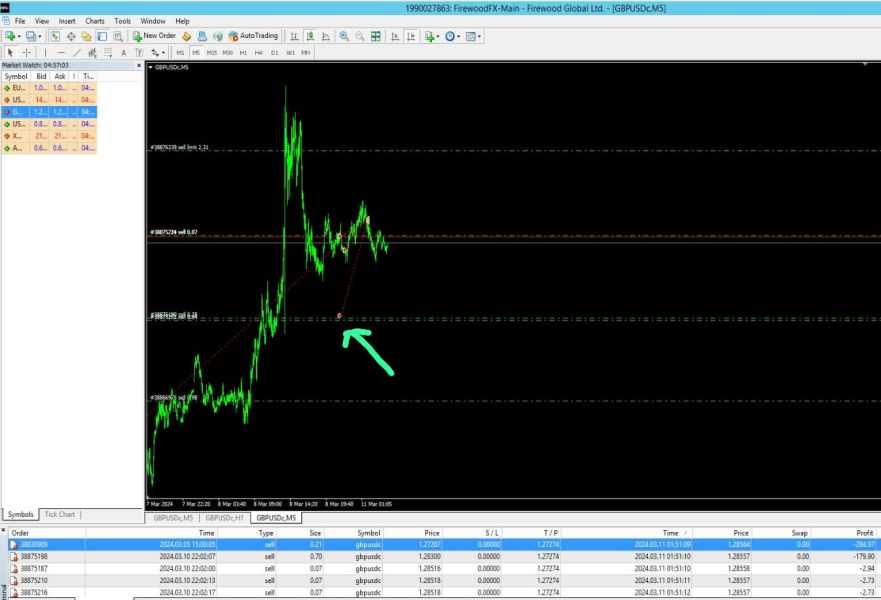Viewport: 881px width, 600px height.
Task: Toggle the Terminal panel icon
Action: coord(102,36)
